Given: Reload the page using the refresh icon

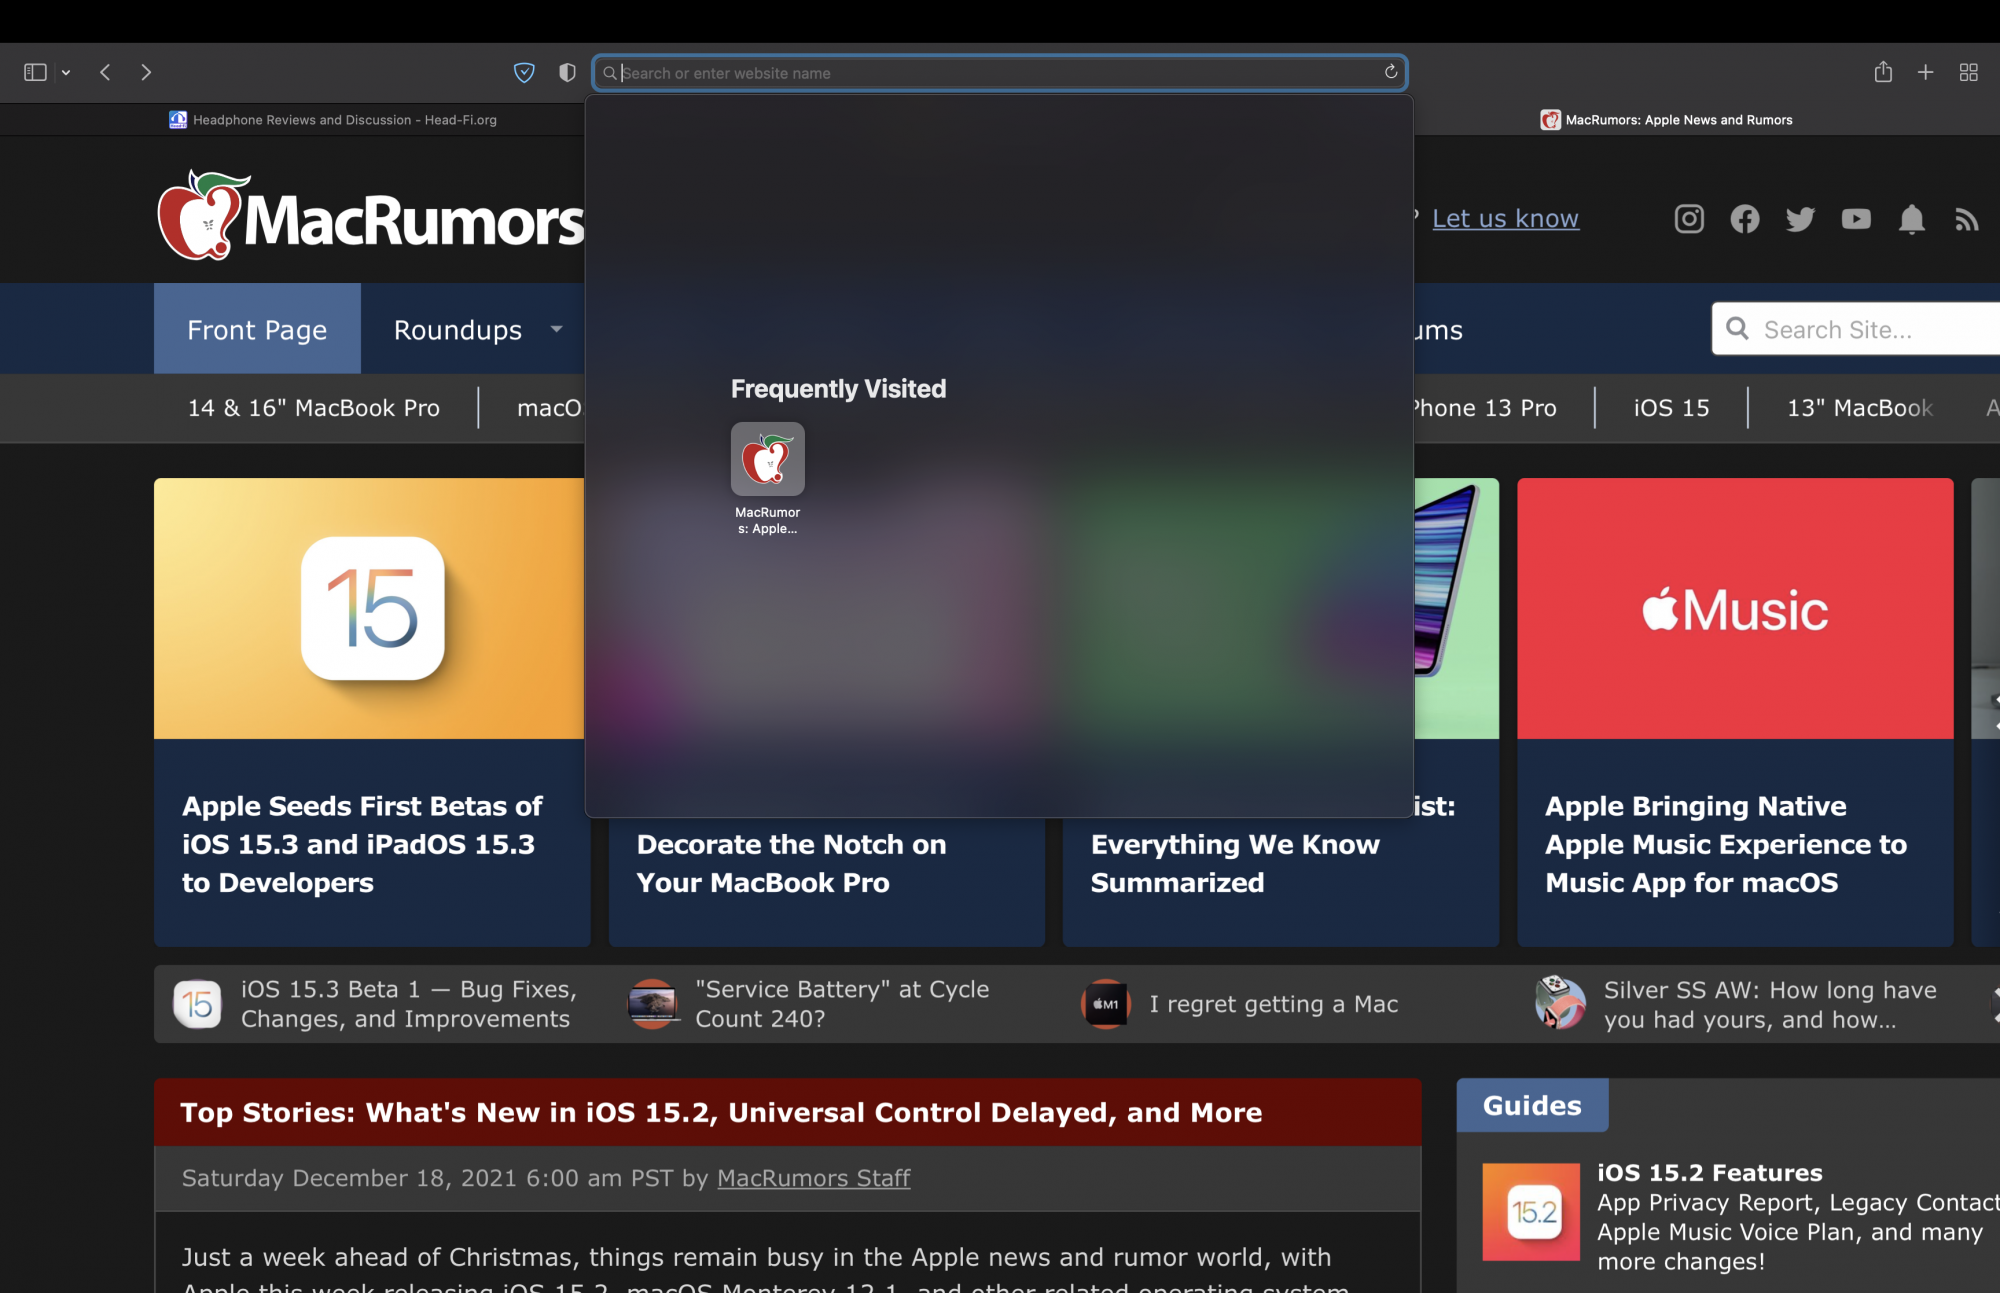Looking at the screenshot, I should [1390, 72].
